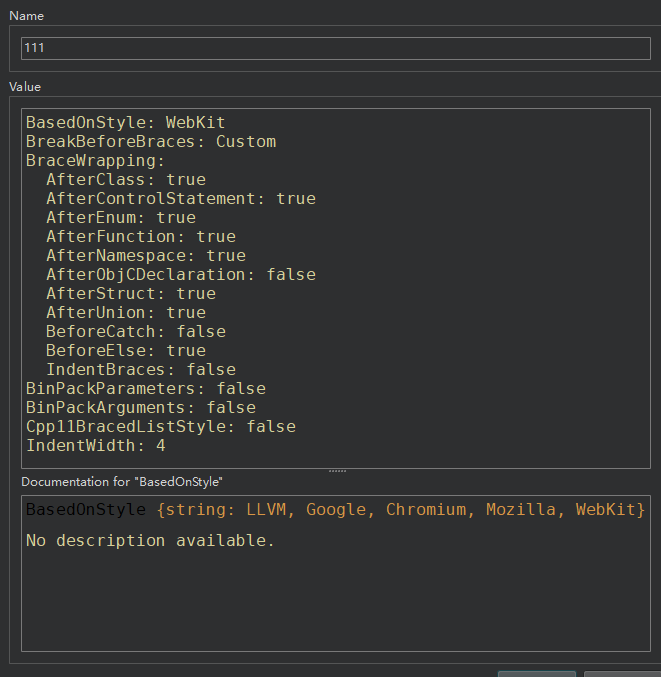Place cursor on the AfterStruct line
This screenshot has width=661, height=677.
(x=130, y=294)
